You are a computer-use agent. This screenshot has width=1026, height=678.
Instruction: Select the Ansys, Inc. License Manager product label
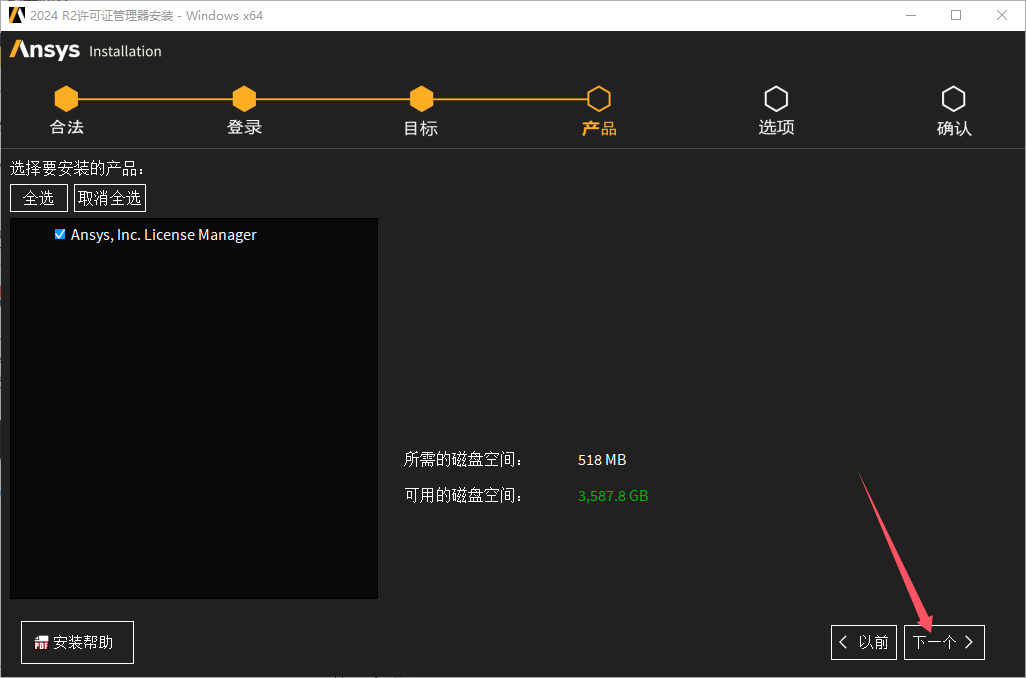165,235
